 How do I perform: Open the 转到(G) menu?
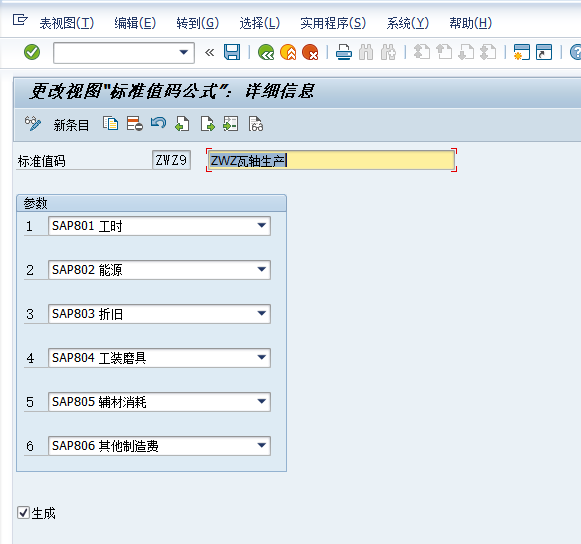pos(197,23)
